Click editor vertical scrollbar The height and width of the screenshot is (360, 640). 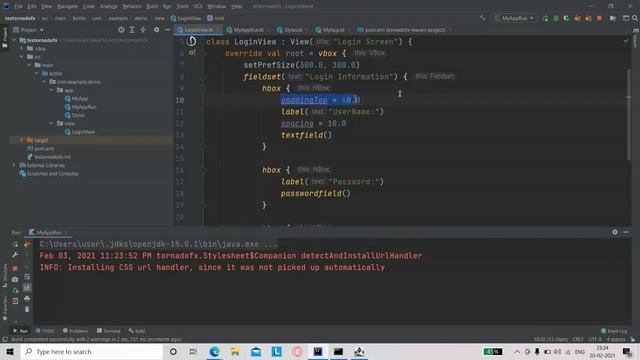point(629,114)
